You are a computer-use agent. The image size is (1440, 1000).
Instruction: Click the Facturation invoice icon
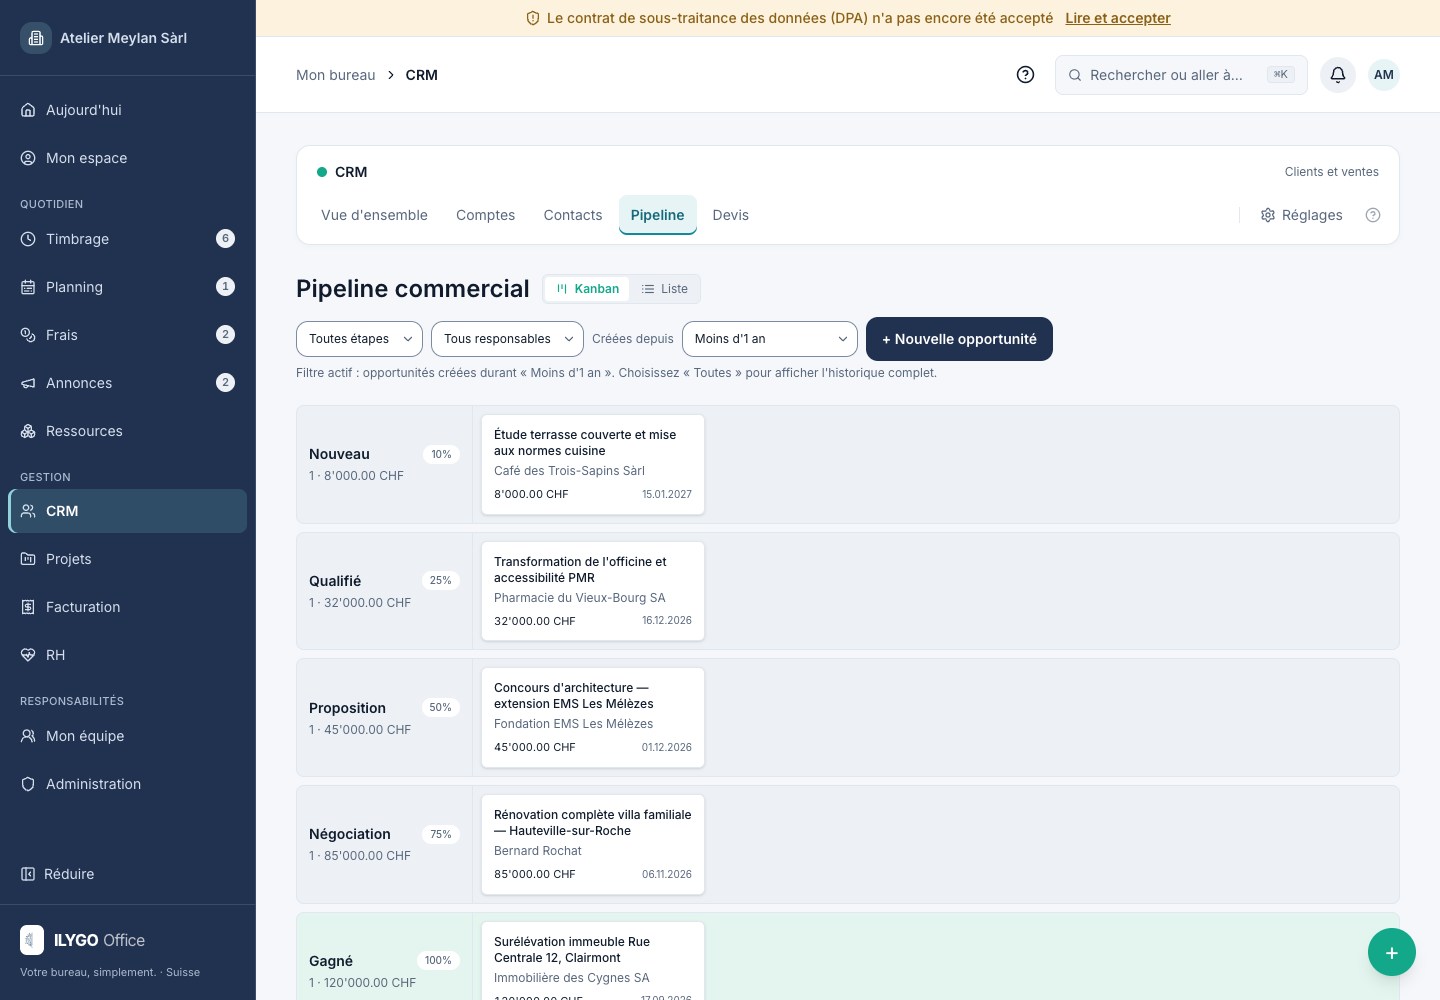(28, 607)
